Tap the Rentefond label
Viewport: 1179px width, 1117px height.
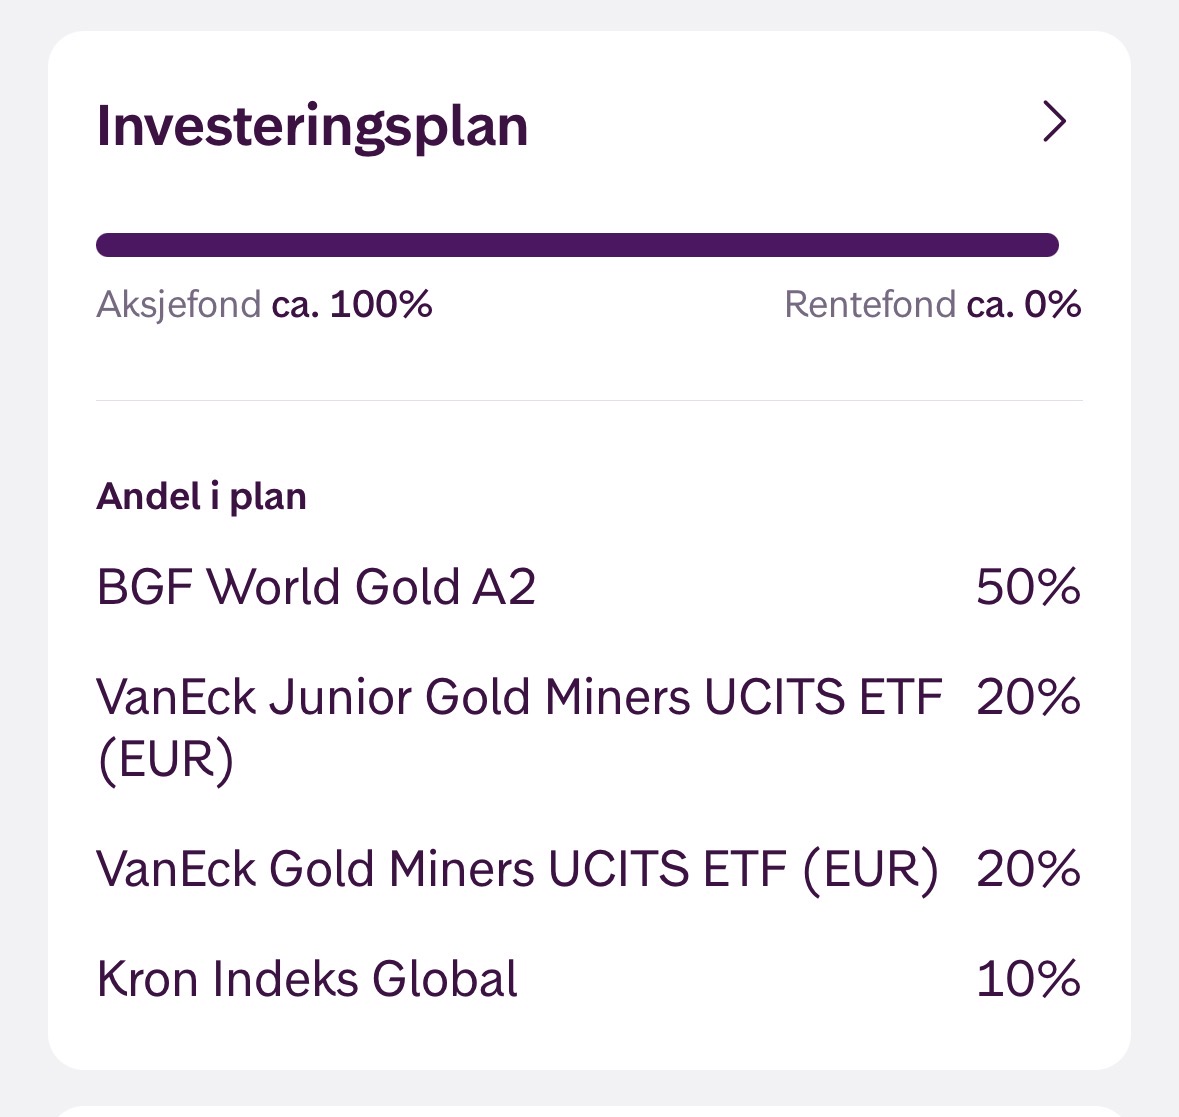click(x=870, y=304)
